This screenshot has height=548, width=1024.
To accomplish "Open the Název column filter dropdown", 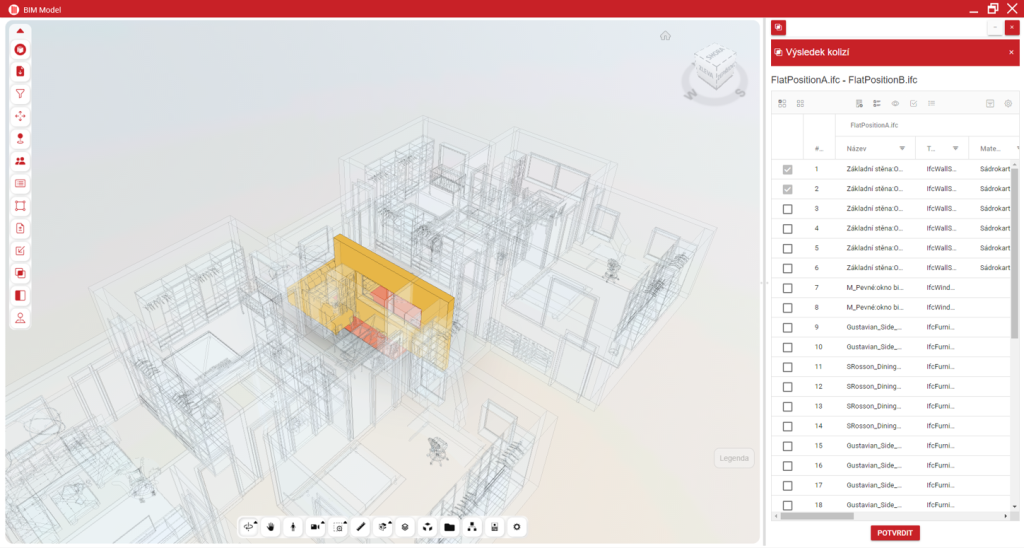I will point(902,148).
